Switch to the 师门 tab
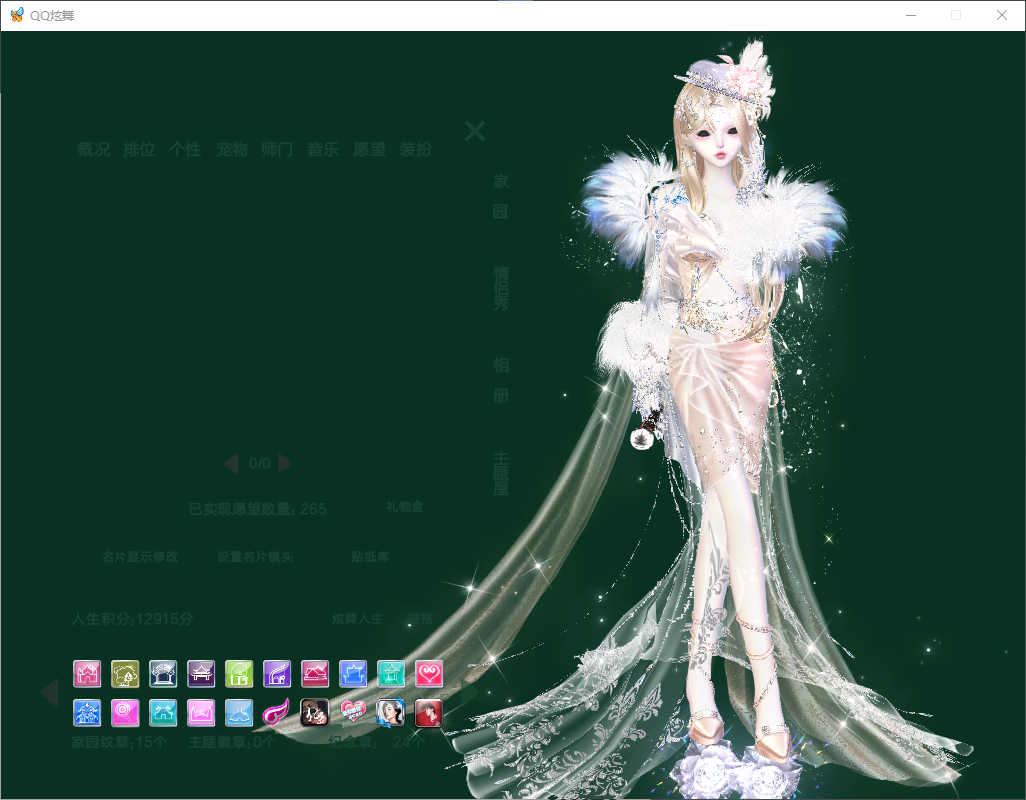Screen dimensions: 1026x800 coord(277,150)
